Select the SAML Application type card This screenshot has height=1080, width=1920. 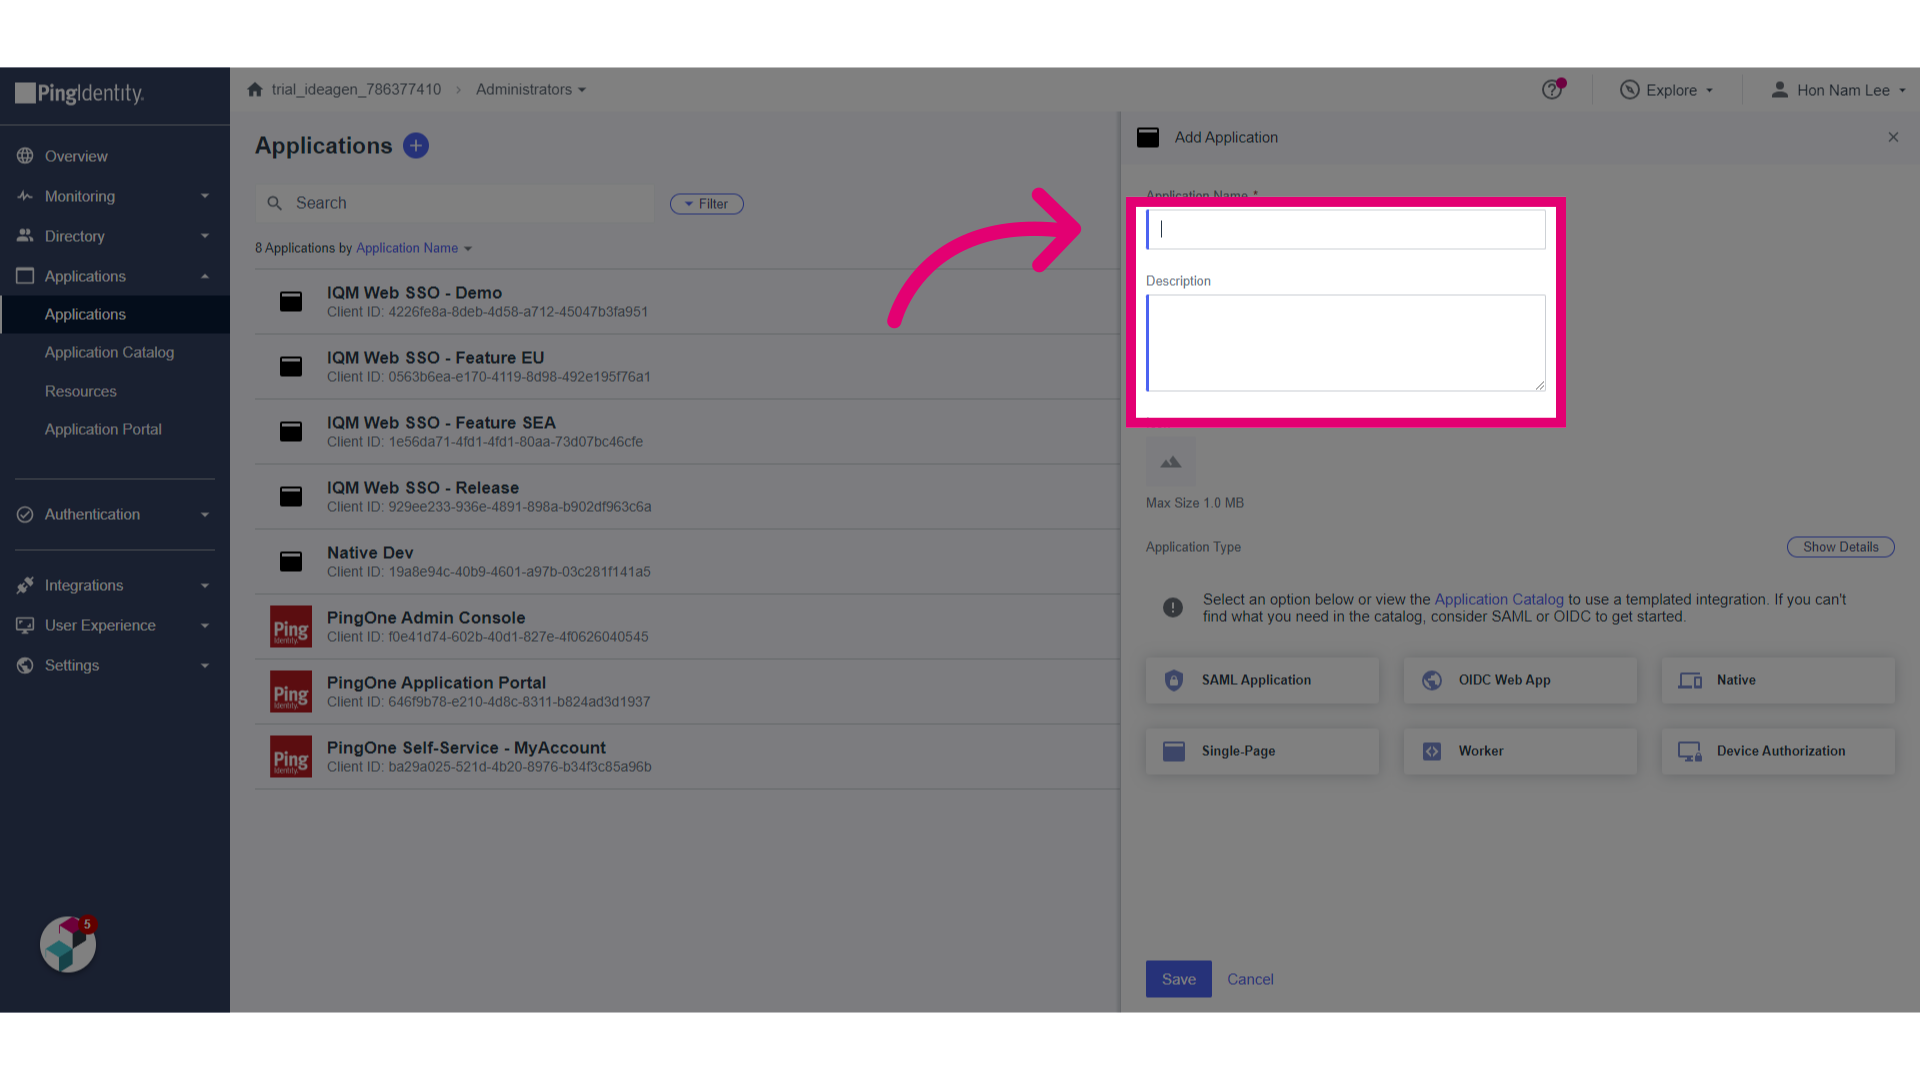coord(1262,680)
